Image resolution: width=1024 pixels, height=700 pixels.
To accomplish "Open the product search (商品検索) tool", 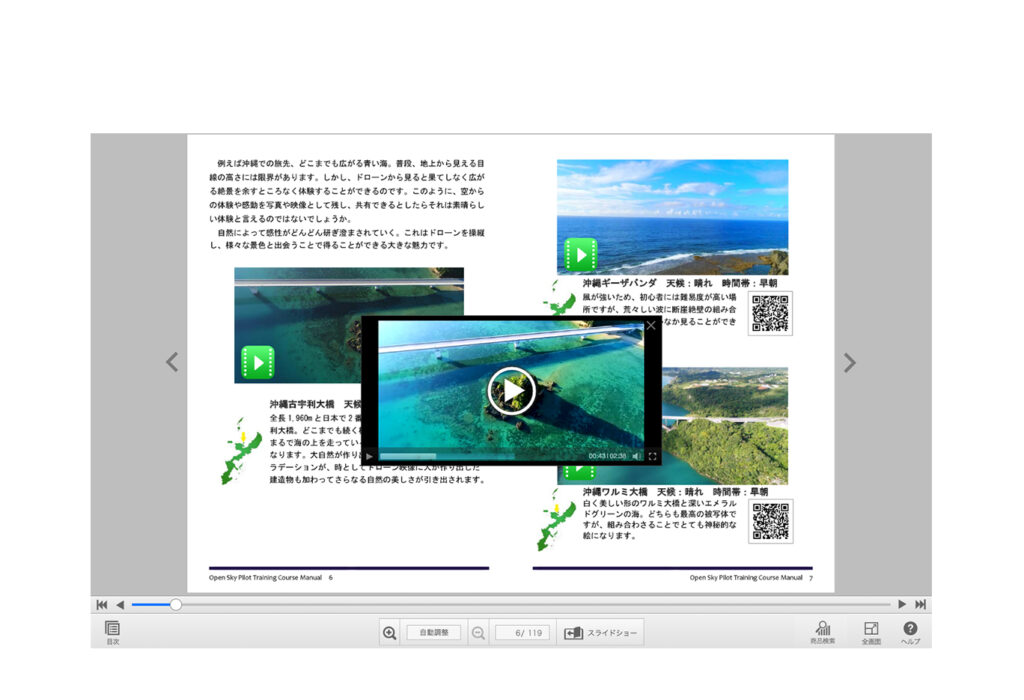I will pyautogui.click(x=823, y=631).
